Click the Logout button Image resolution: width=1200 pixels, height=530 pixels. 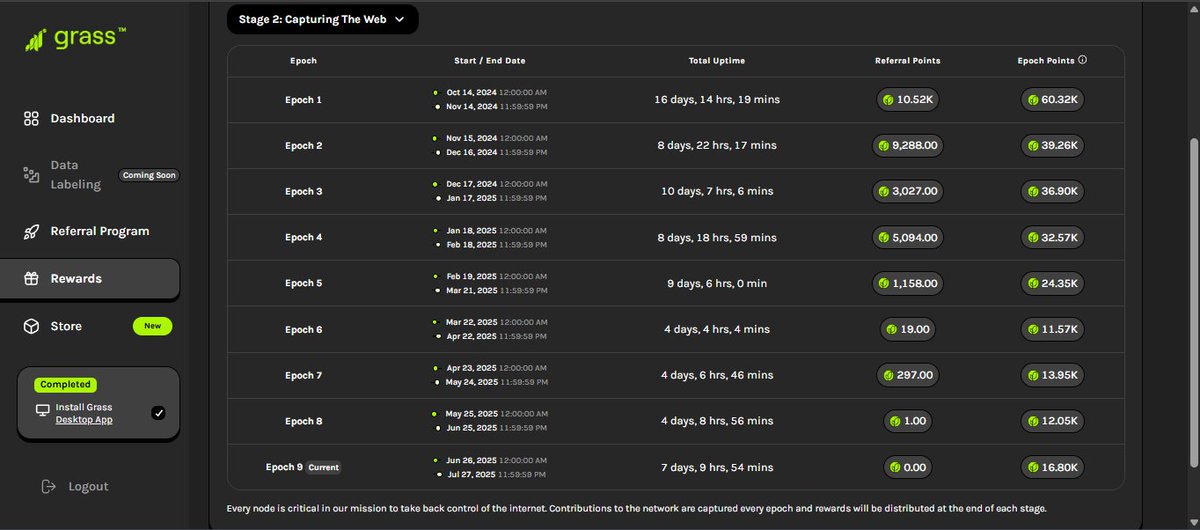point(74,486)
